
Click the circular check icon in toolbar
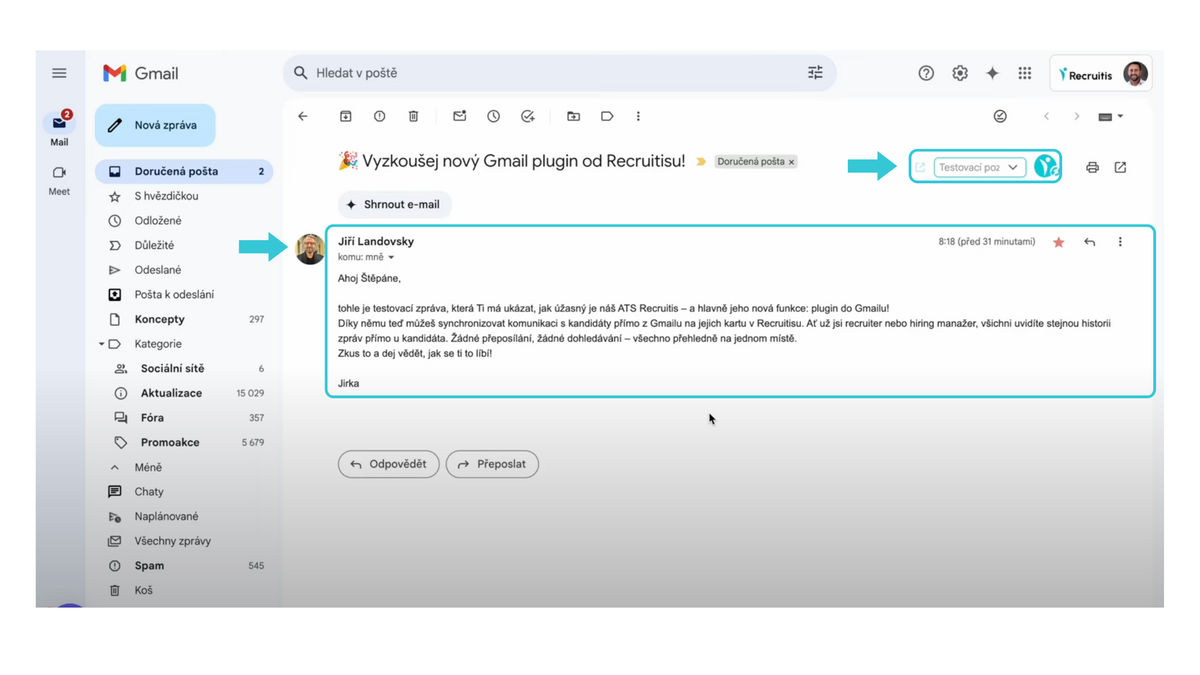(x=1000, y=116)
